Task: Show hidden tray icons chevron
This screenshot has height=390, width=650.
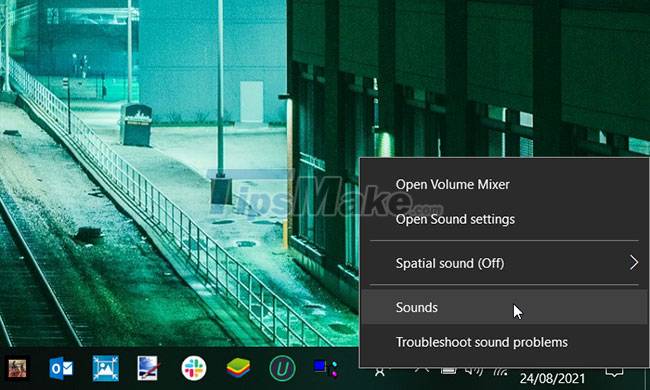Action: (x=422, y=370)
